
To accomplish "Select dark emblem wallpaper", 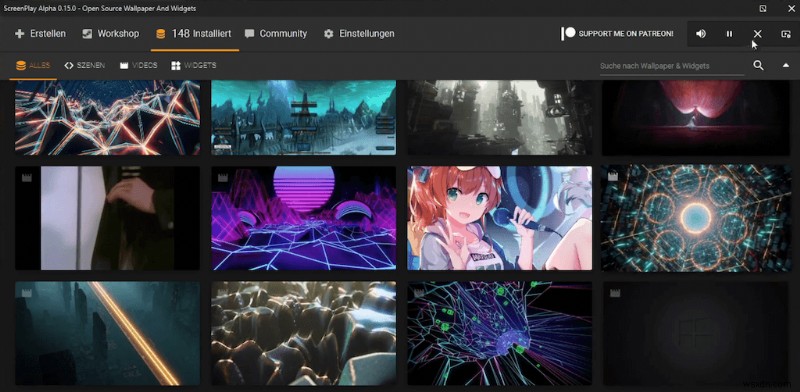I will coord(696,333).
